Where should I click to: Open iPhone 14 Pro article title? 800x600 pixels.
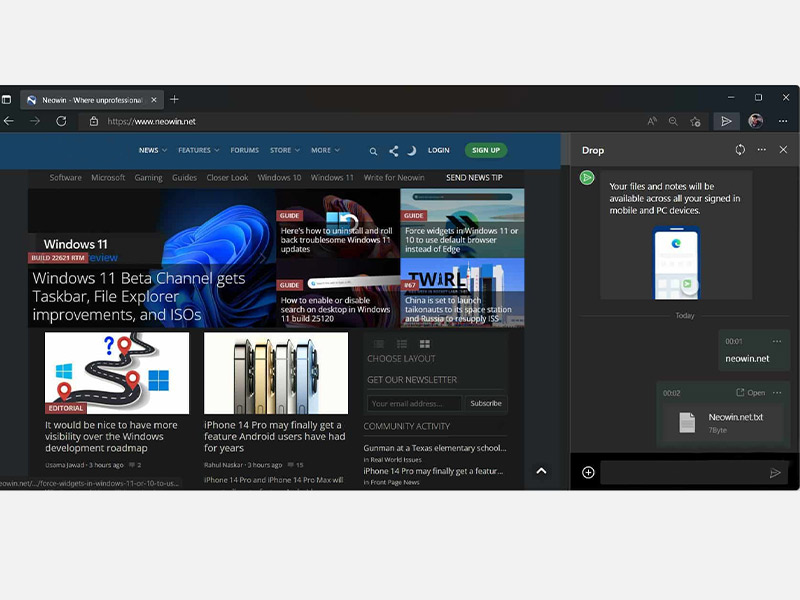(x=274, y=436)
